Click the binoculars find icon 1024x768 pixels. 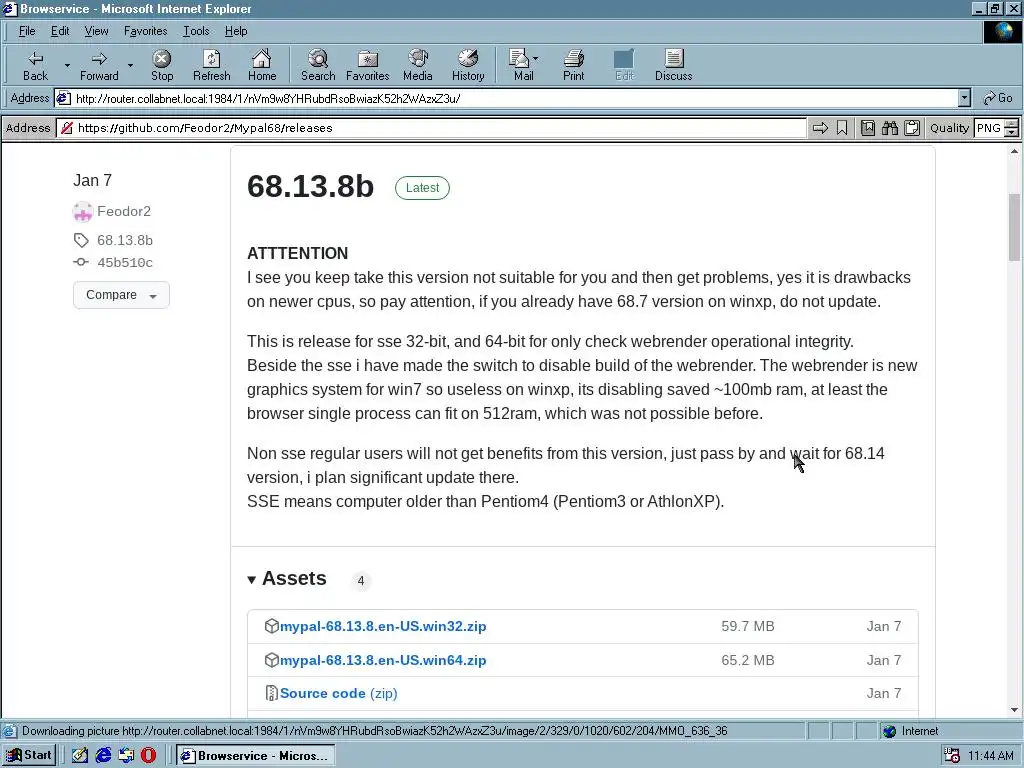click(889, 128)
